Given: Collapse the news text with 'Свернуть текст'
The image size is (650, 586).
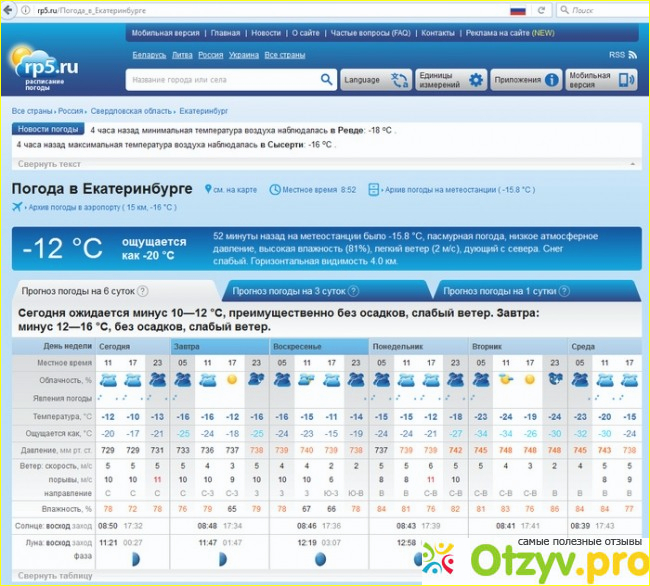Looking at the screenshot, I should coord(49,163).
